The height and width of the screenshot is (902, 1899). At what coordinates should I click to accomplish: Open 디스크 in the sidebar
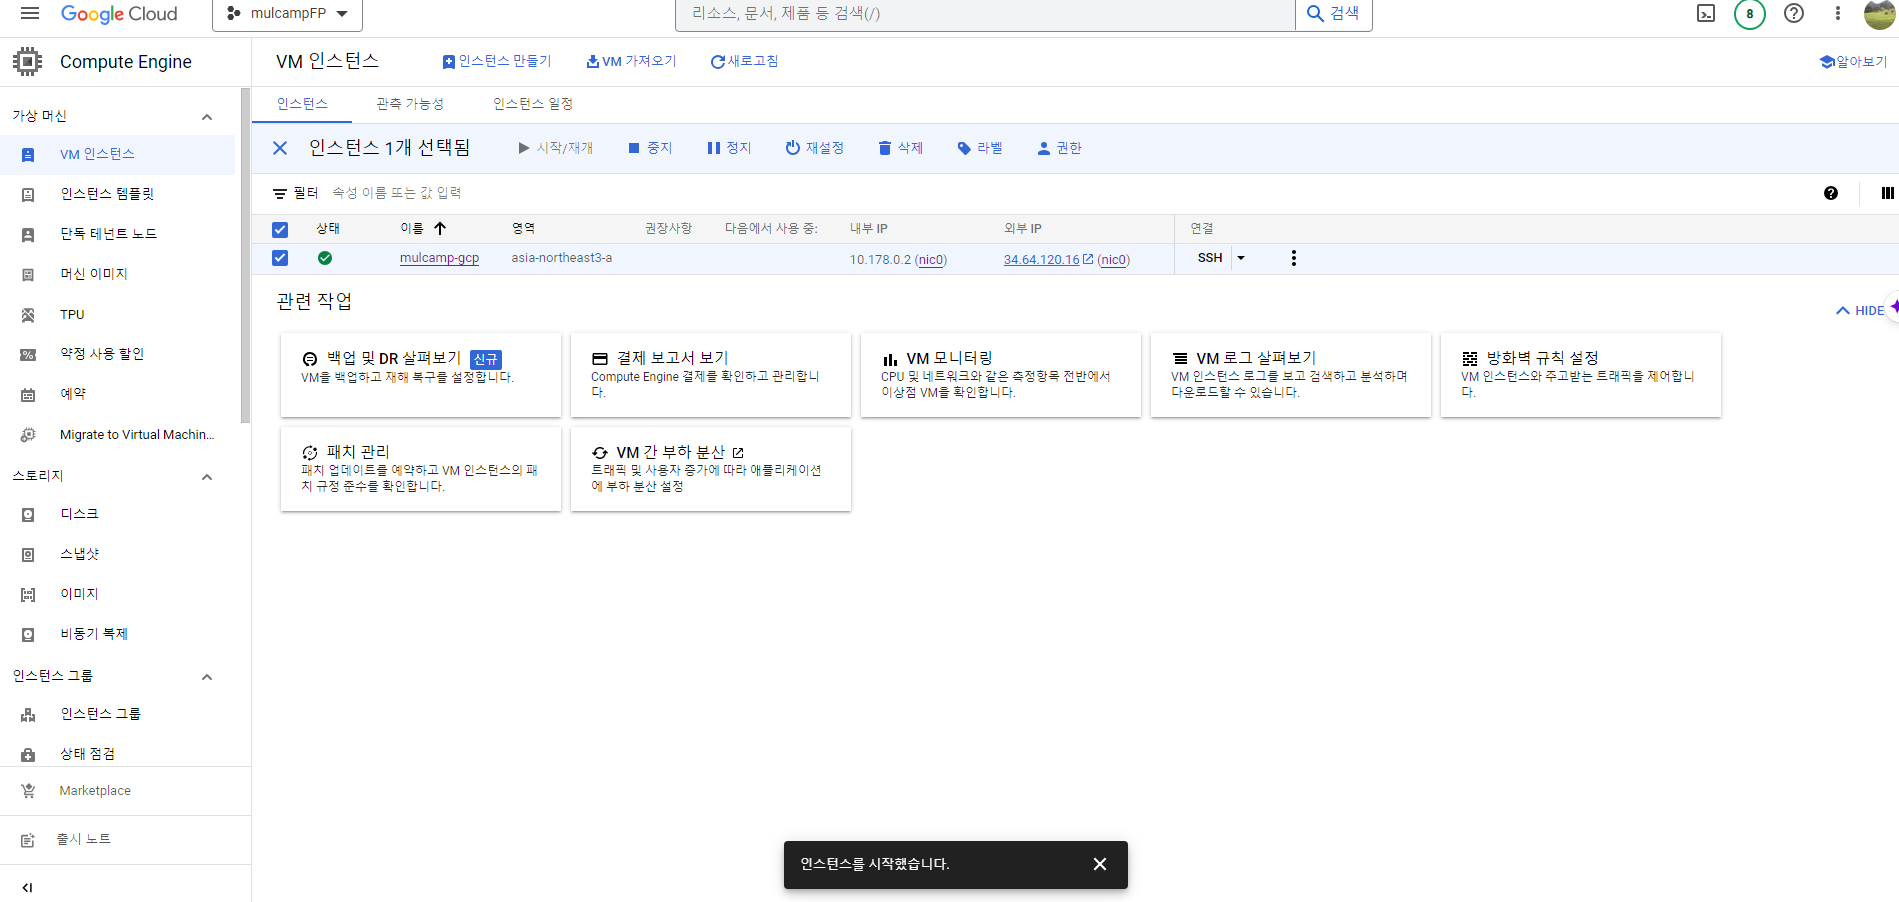[x=118, y=514]
